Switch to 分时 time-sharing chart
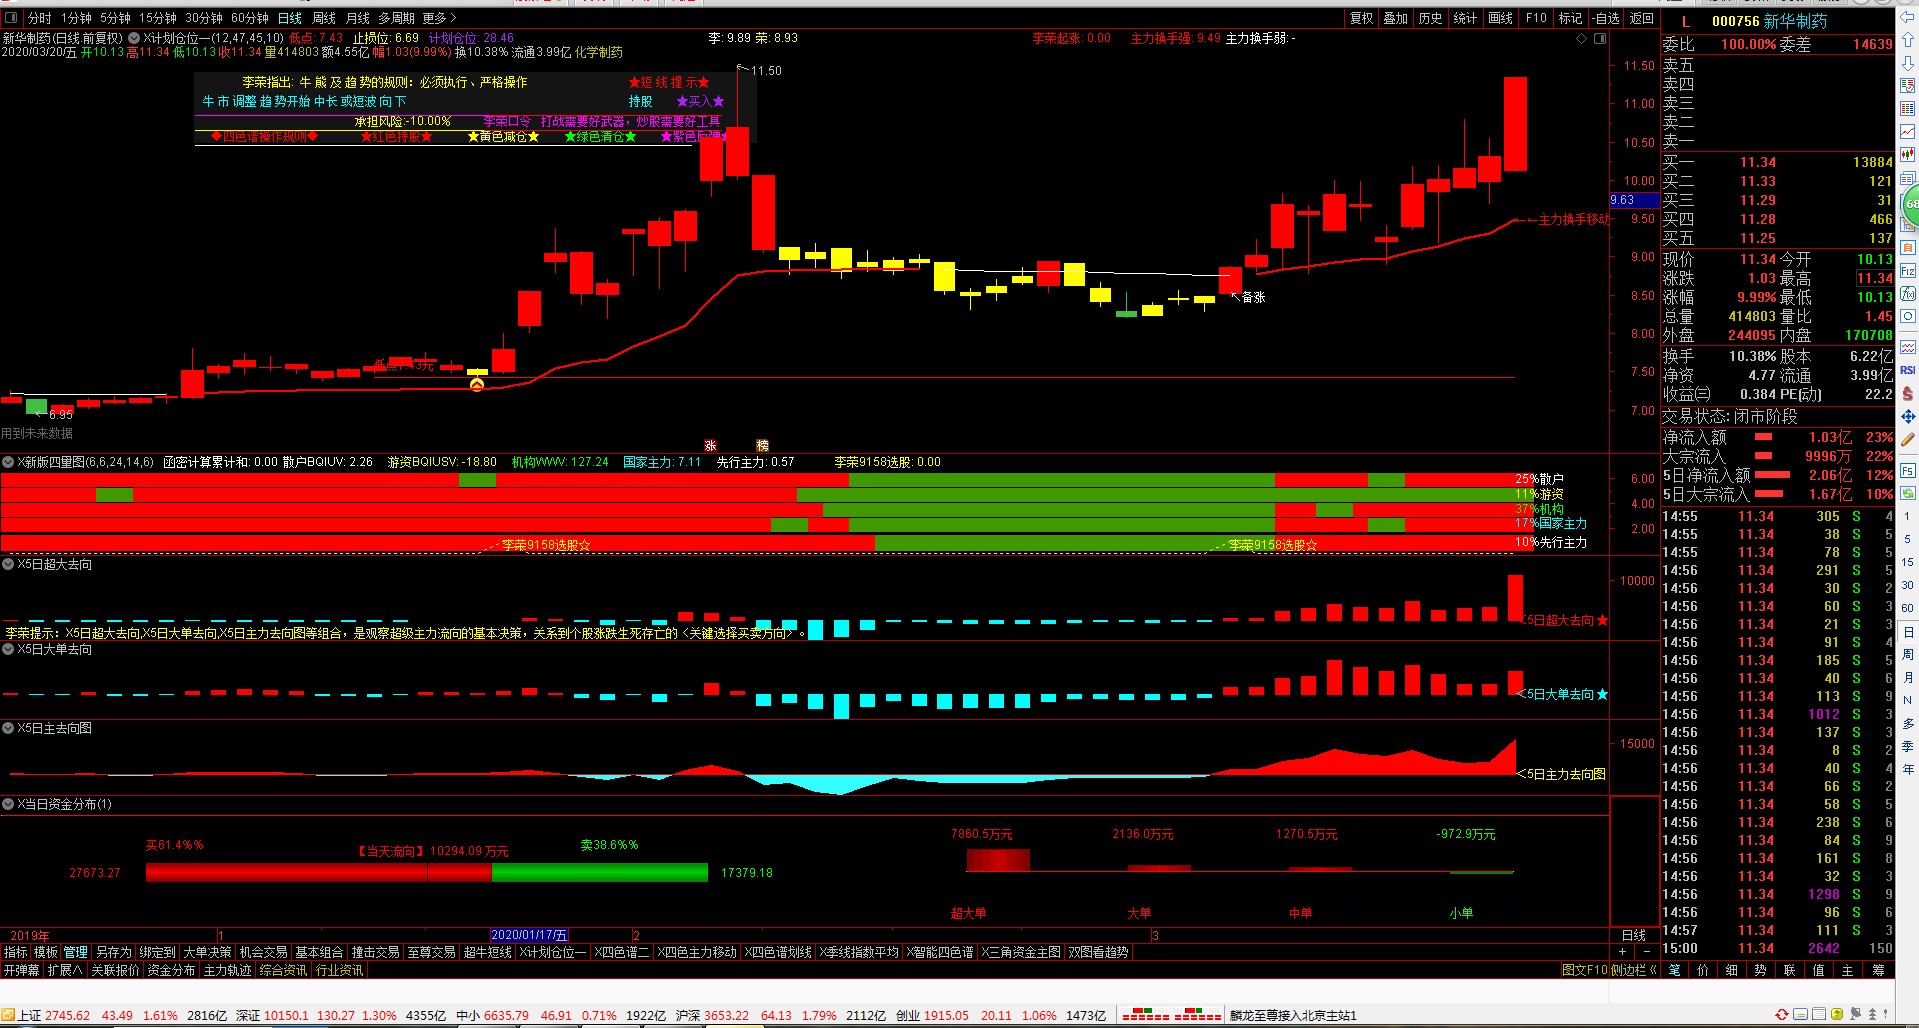This screenshot has width=1919, height=1028. coord(40,18)
